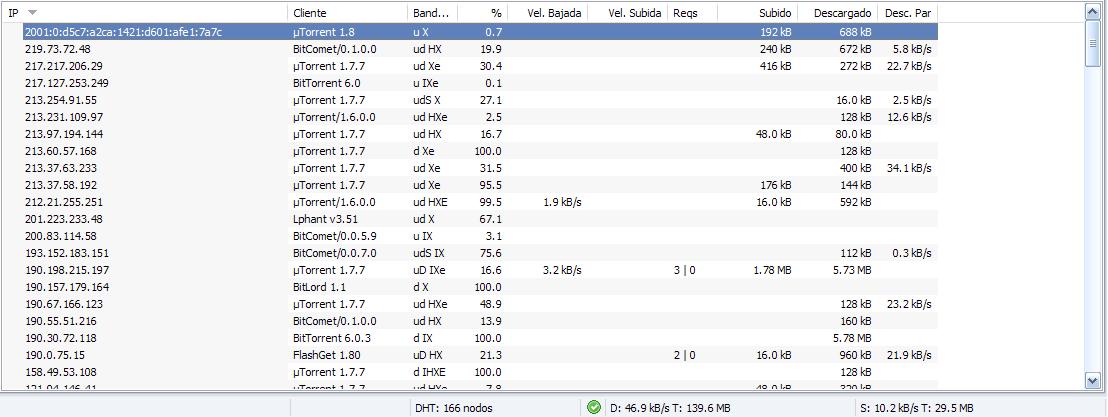
Task: Click the scrollbar down arrow
Action: point(1093,380)
